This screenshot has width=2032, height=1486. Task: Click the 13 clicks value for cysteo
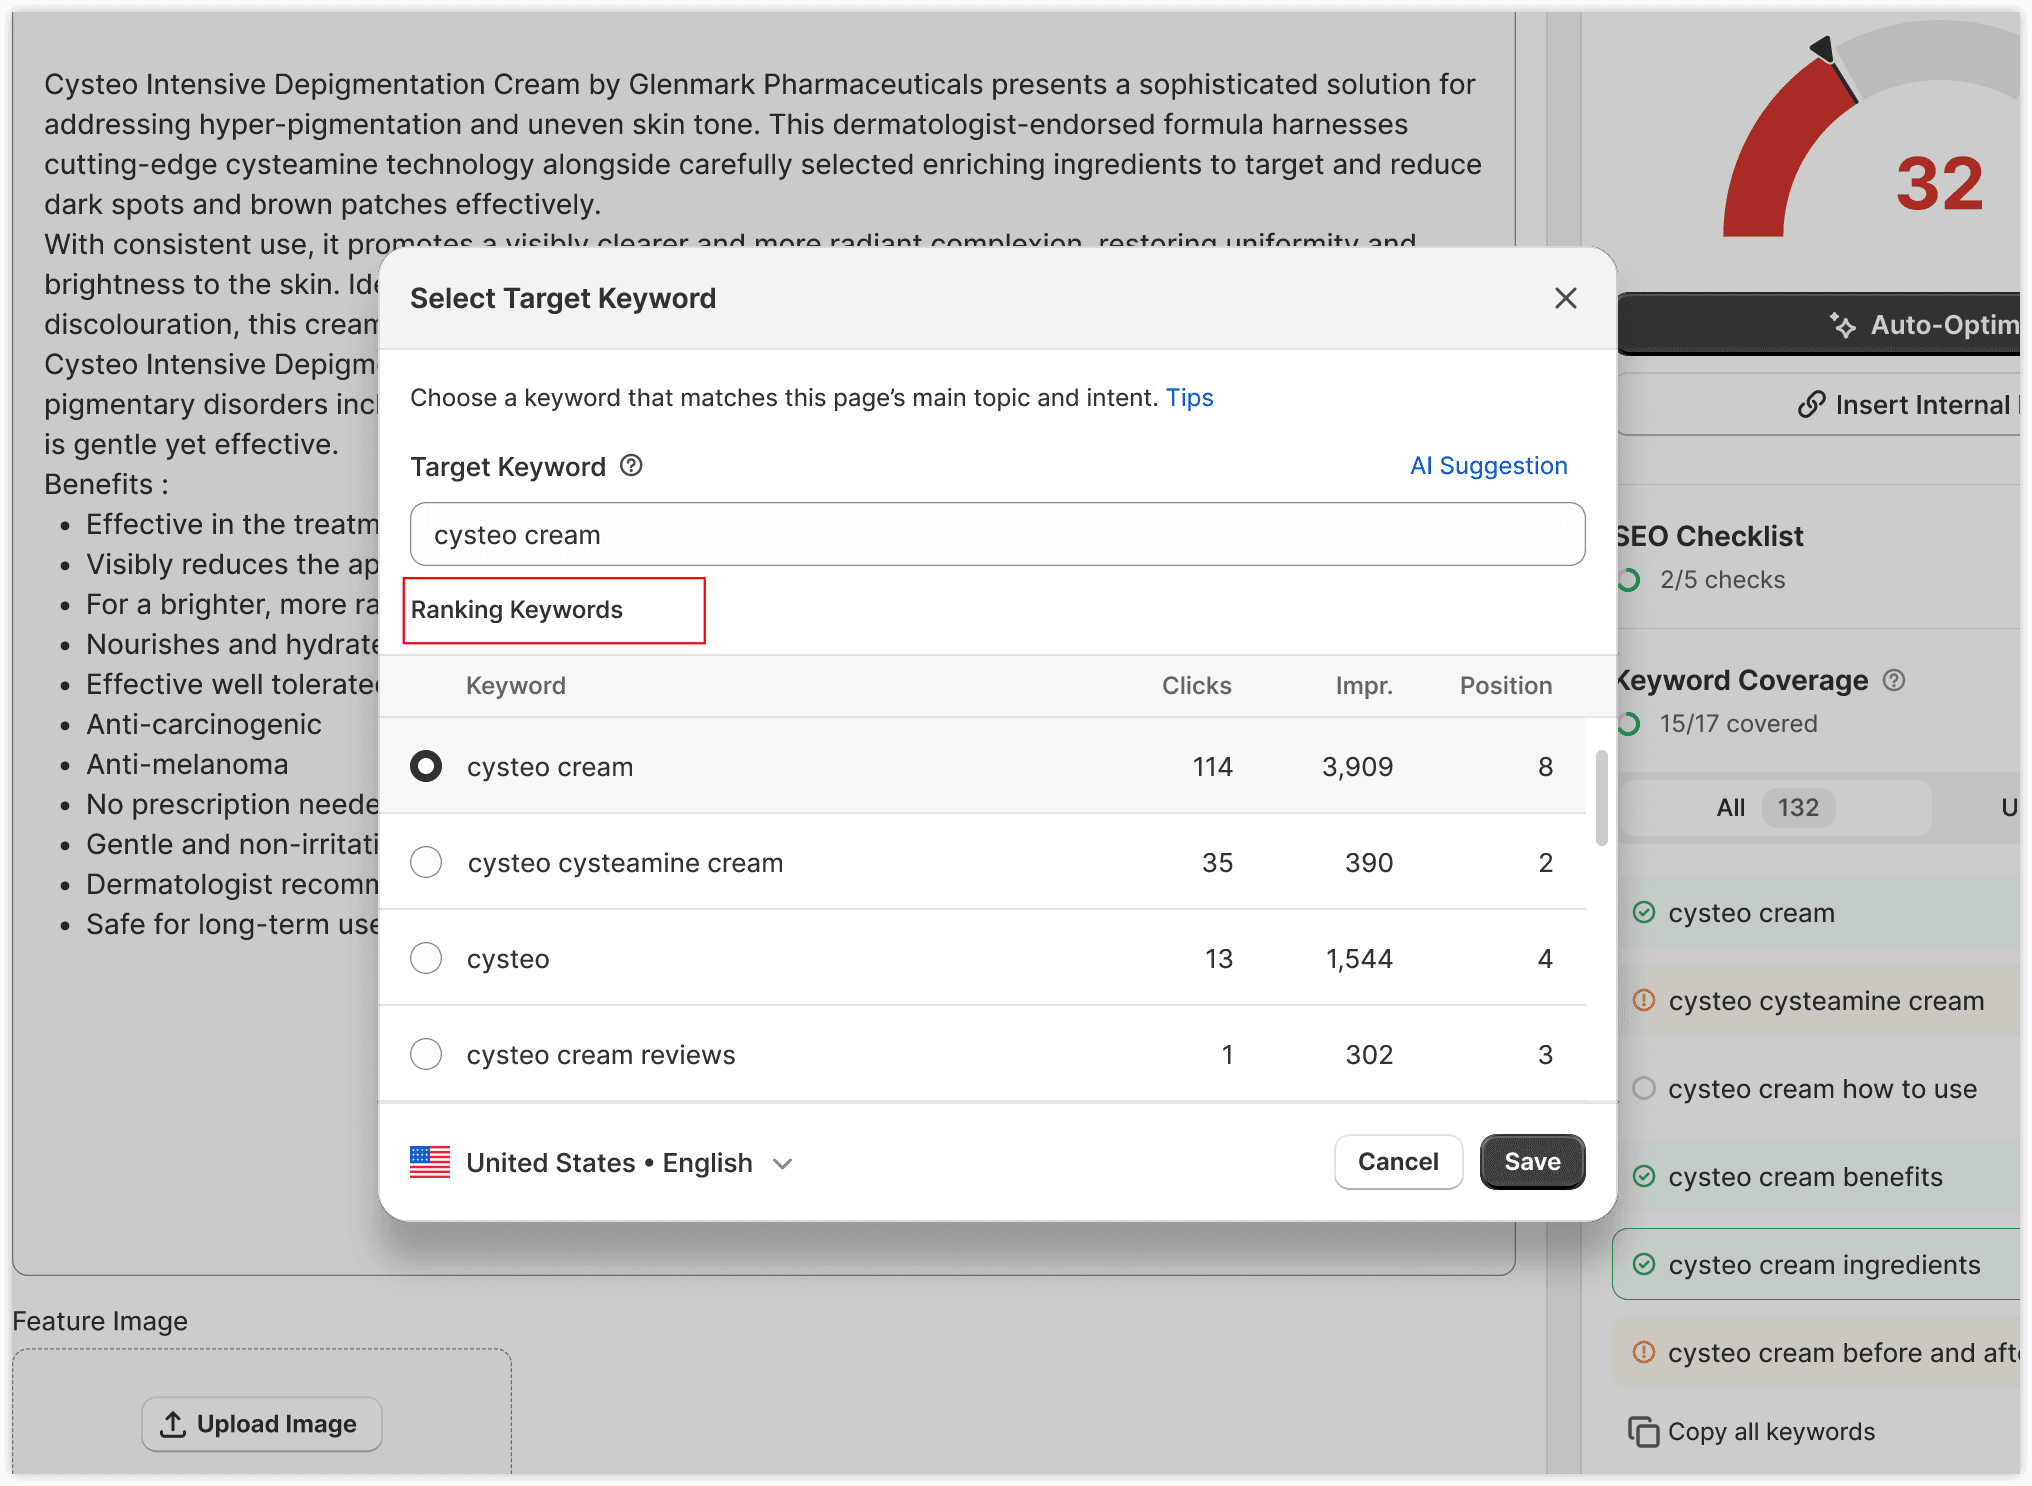(1218, 959)
